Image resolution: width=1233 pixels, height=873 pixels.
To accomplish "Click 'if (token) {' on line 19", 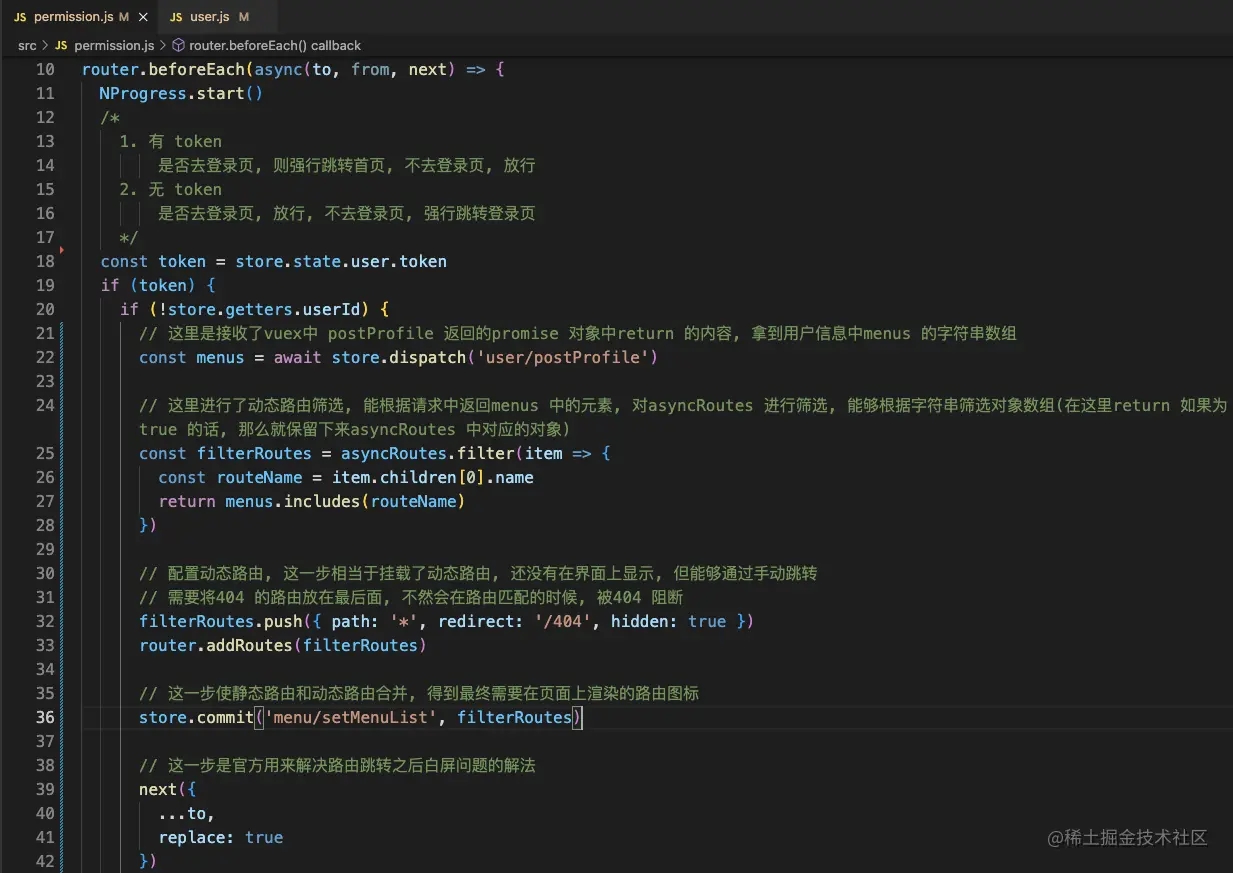I will (158, 285).
